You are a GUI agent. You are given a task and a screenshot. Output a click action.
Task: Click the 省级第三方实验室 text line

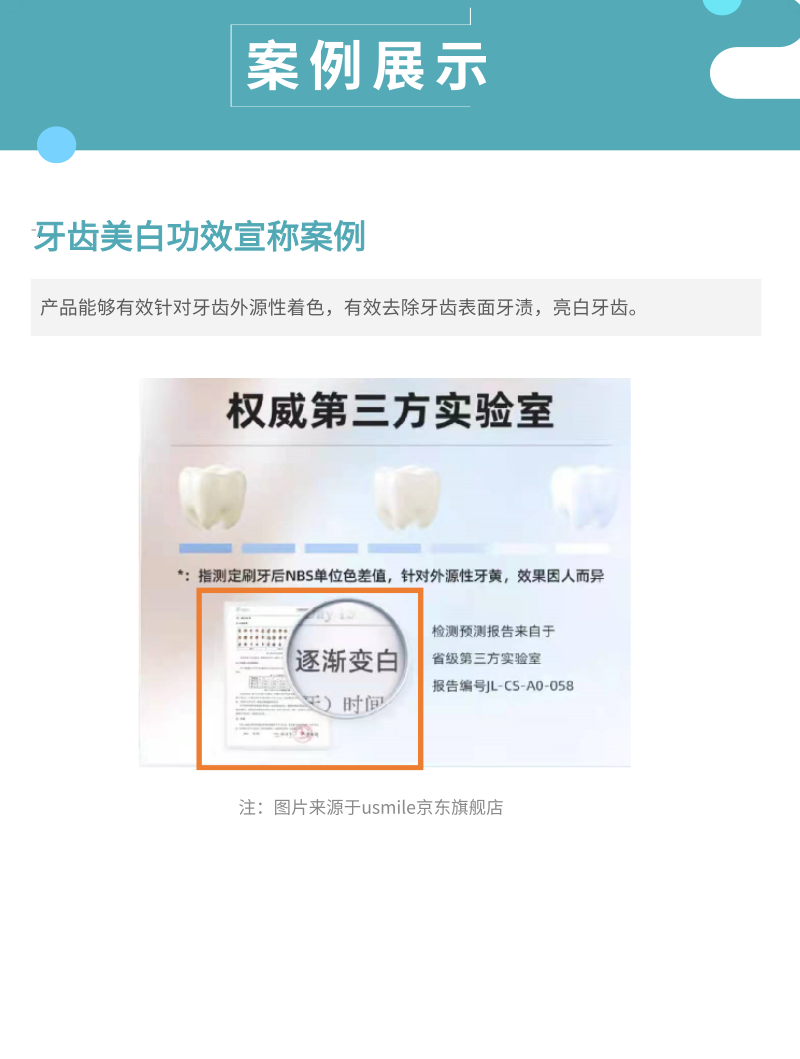(x=486, y=658)
